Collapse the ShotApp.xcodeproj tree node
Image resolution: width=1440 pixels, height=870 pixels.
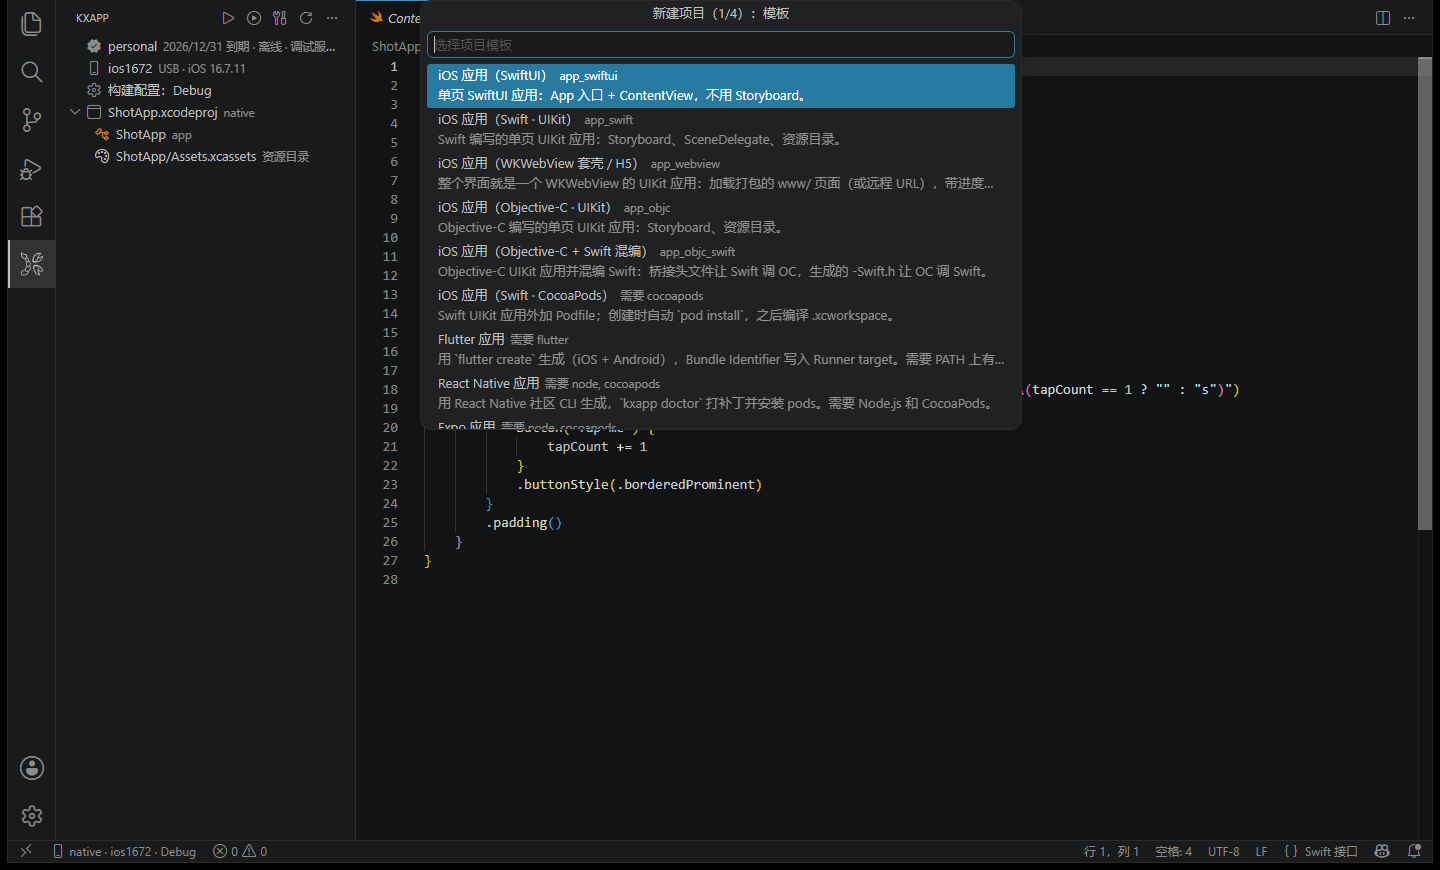click(75, 112)
